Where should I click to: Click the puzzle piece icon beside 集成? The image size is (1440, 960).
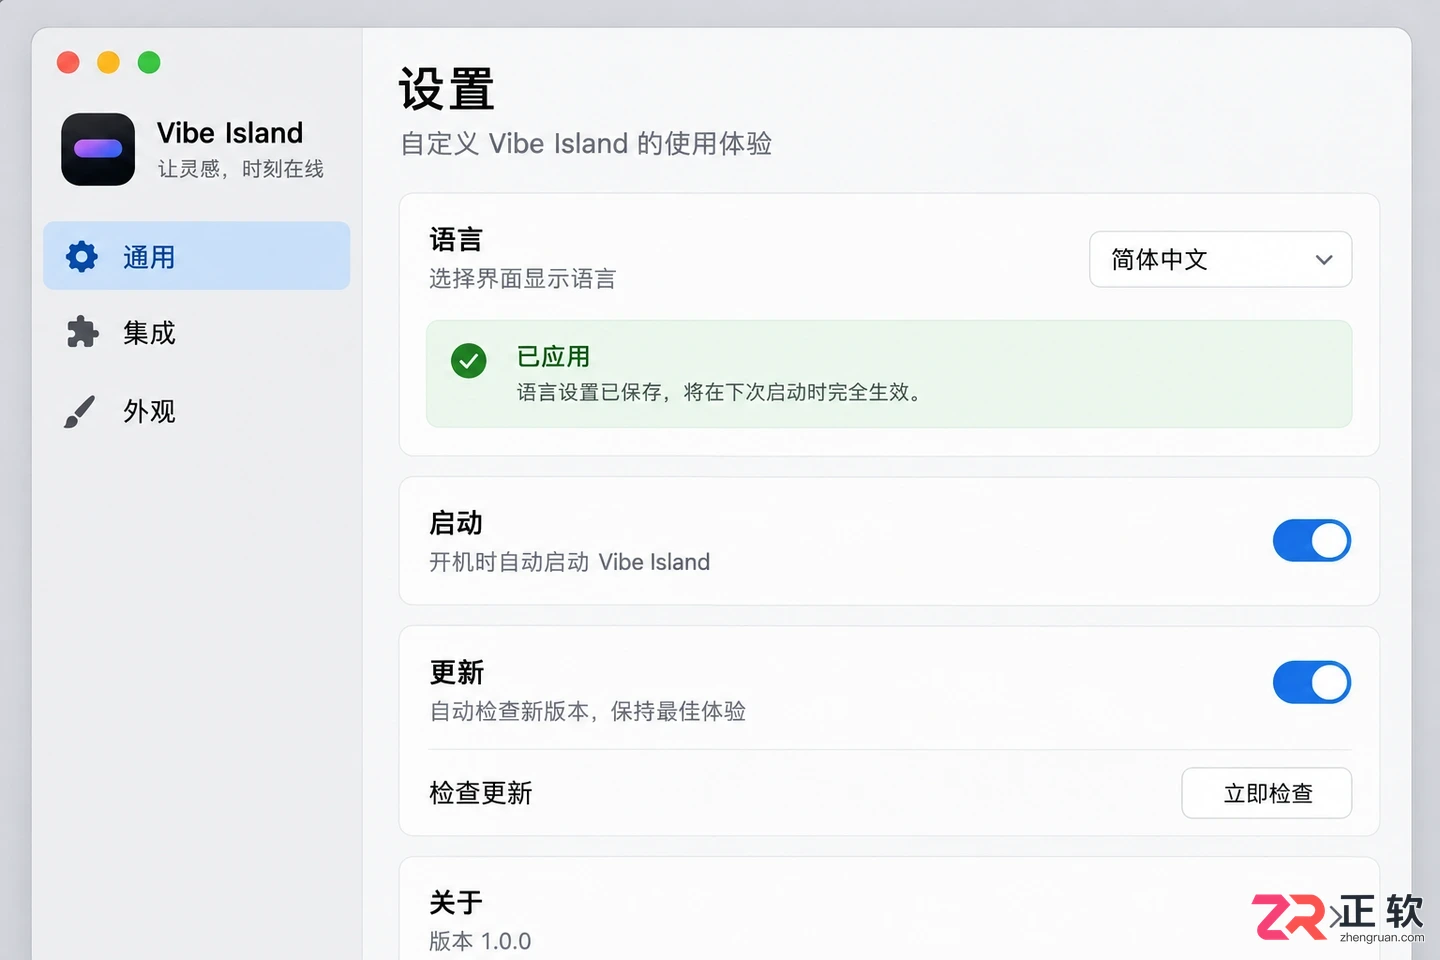pyautogui.click(x=82, y=332)
